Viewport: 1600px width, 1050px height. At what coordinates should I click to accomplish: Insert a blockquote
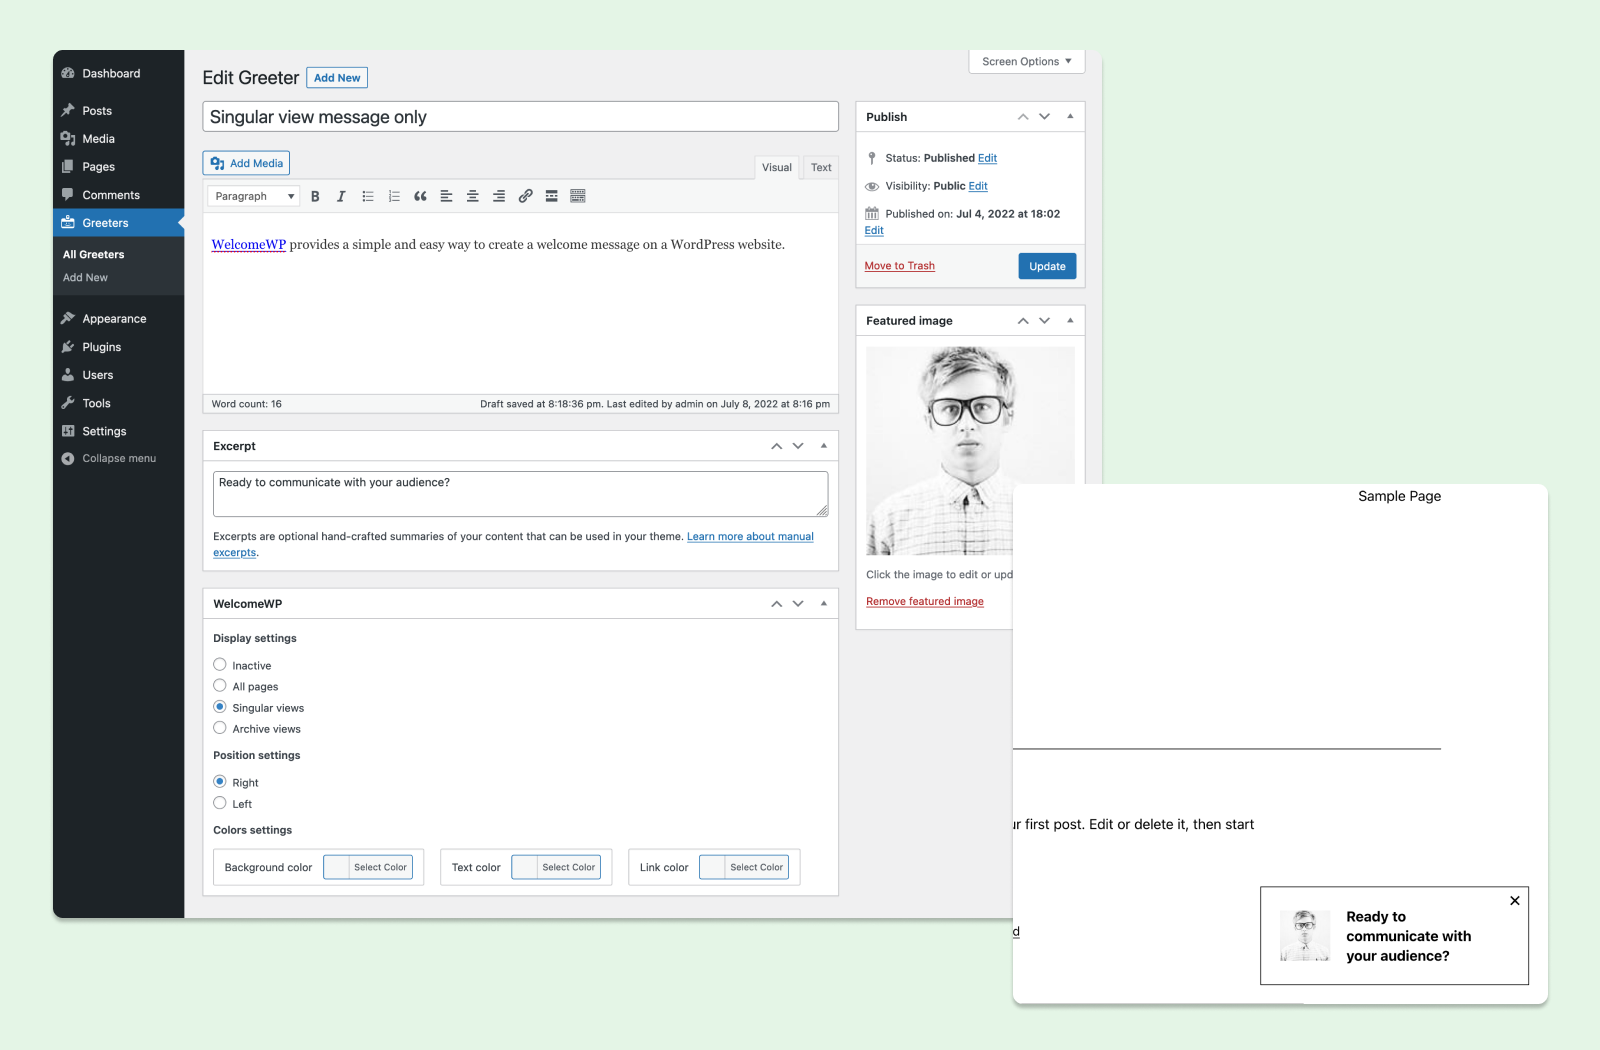tap(420, 196)
